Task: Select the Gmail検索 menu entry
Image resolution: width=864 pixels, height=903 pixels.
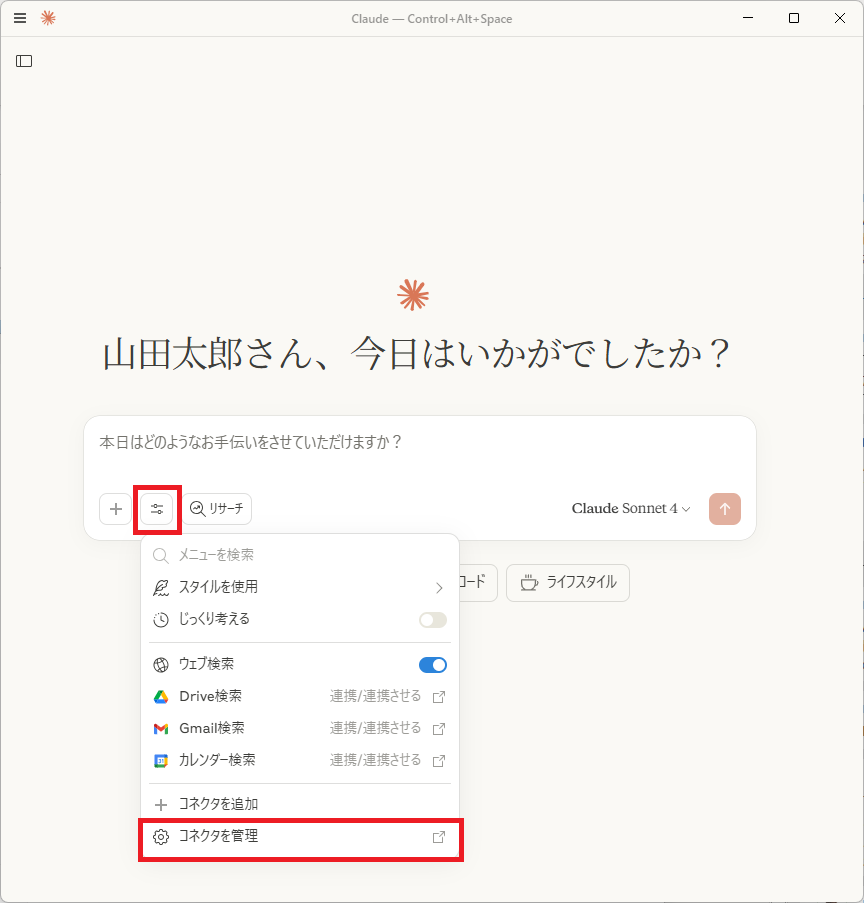Action: click(x=300, y=729)
